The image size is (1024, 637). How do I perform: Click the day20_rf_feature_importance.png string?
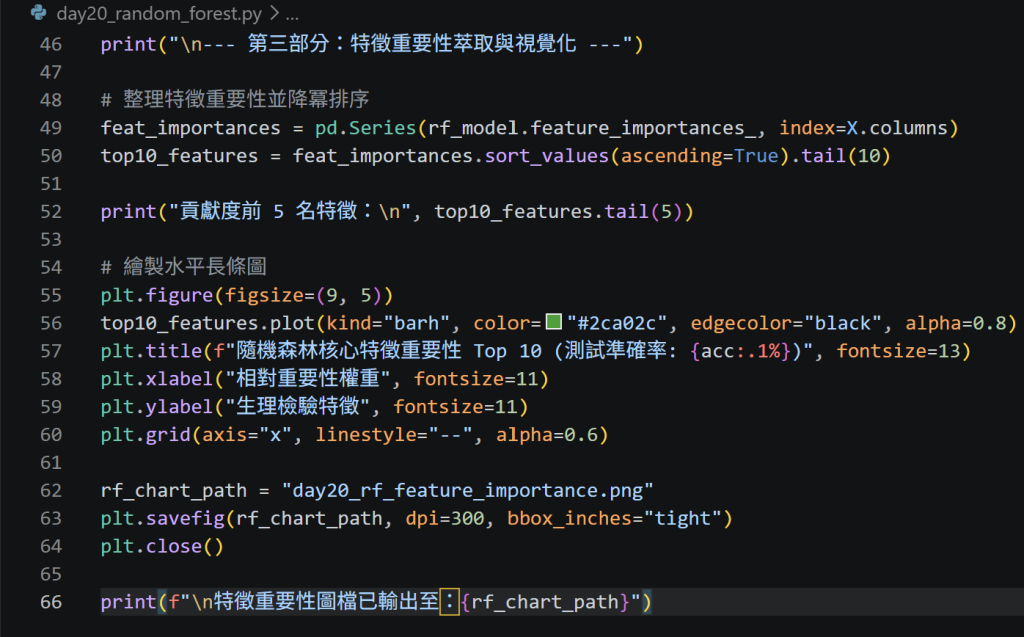click(468, 491)
